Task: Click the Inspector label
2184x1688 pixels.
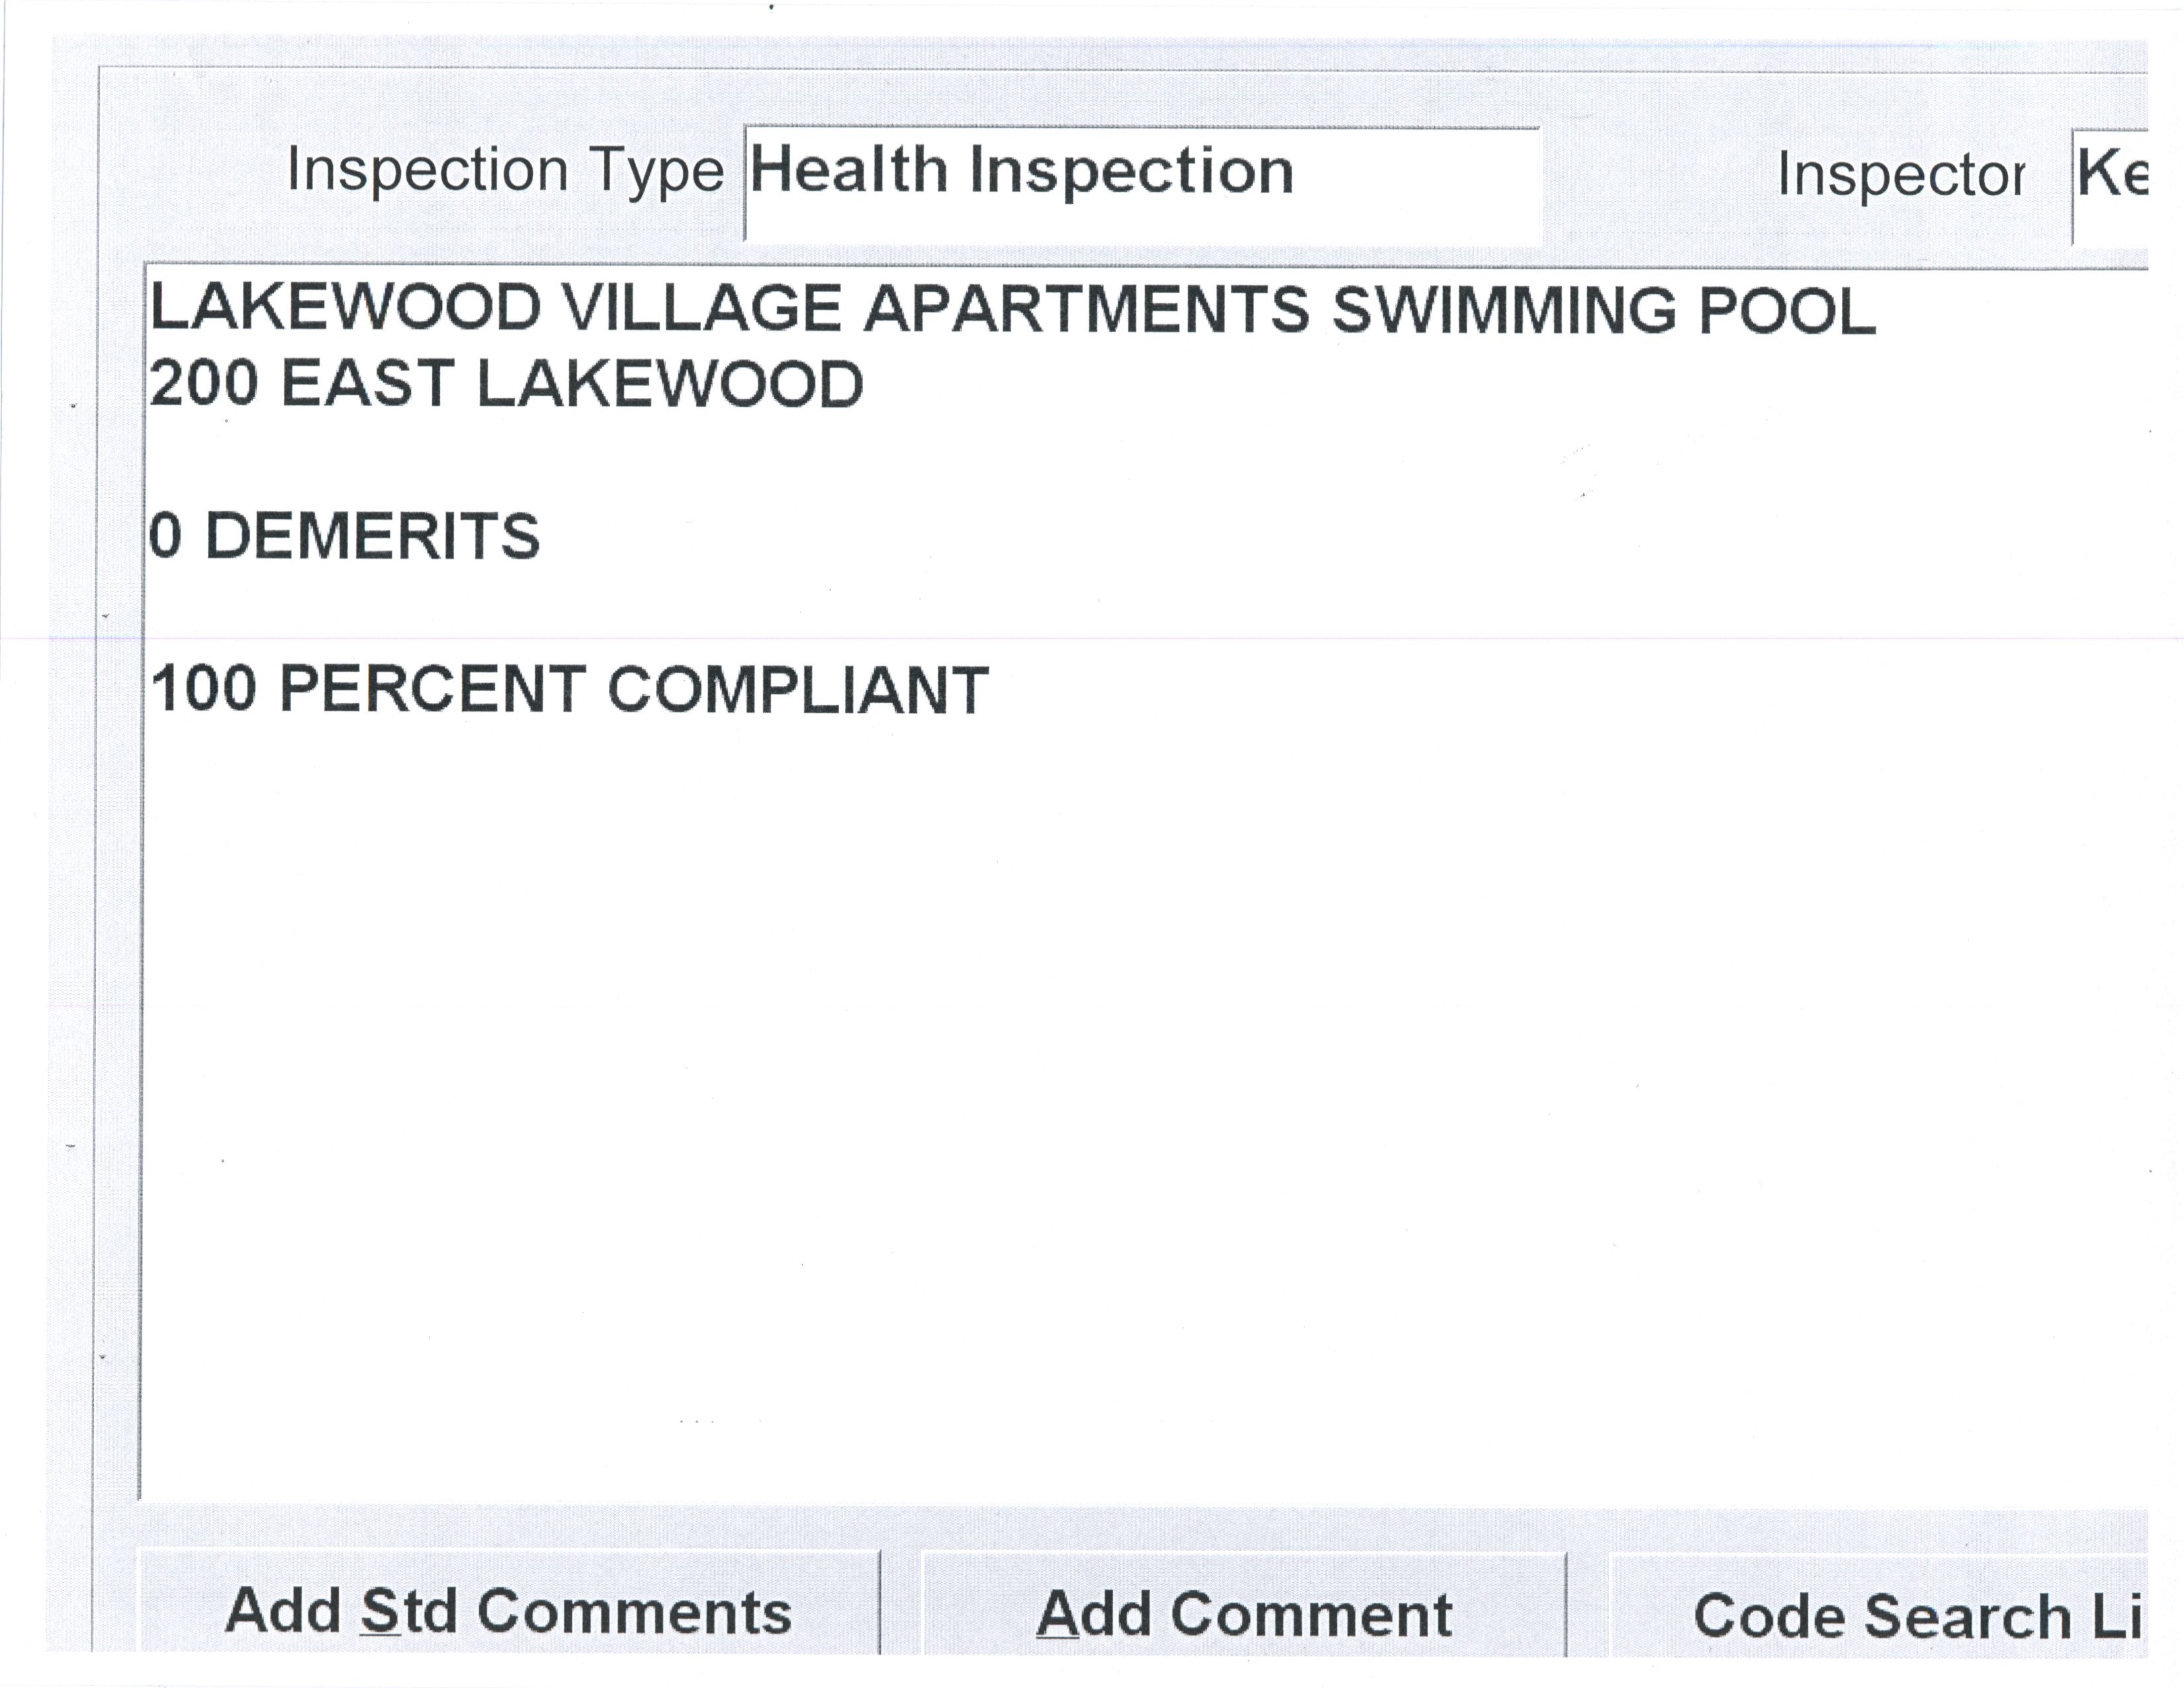Action: [x=1901, y=176]
